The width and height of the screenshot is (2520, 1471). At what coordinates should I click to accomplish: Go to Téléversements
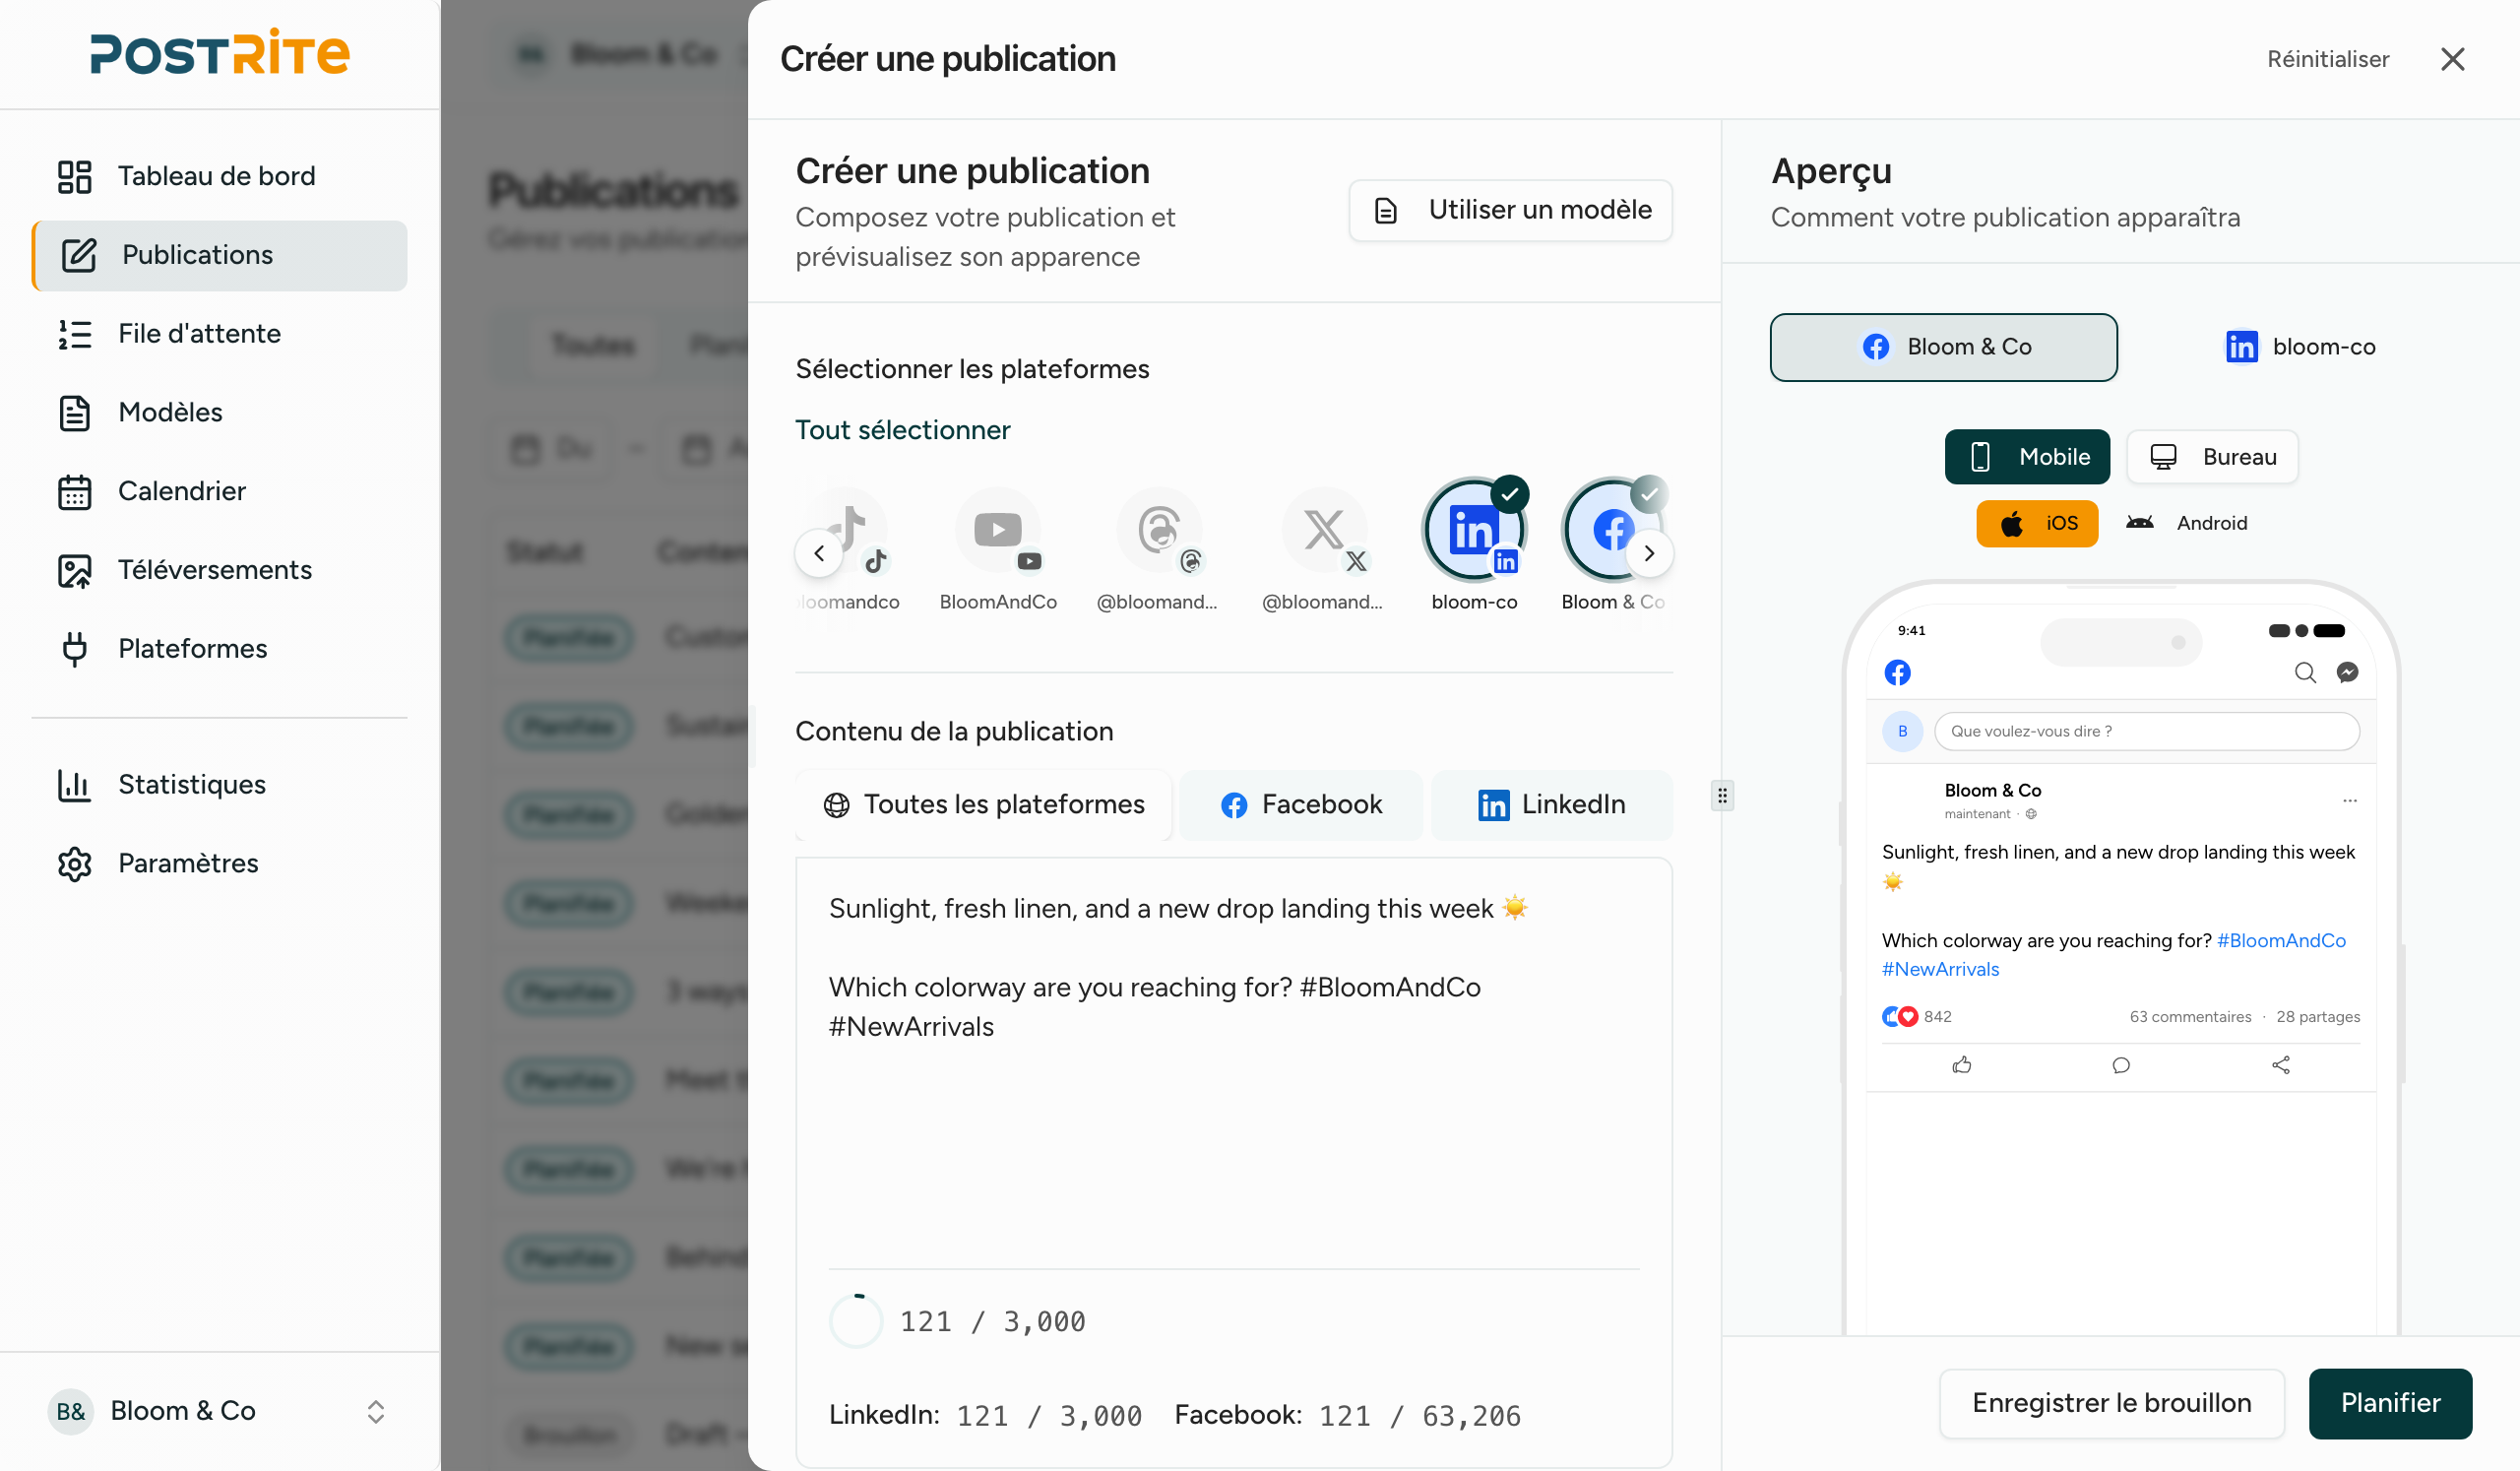coord(219,570)
